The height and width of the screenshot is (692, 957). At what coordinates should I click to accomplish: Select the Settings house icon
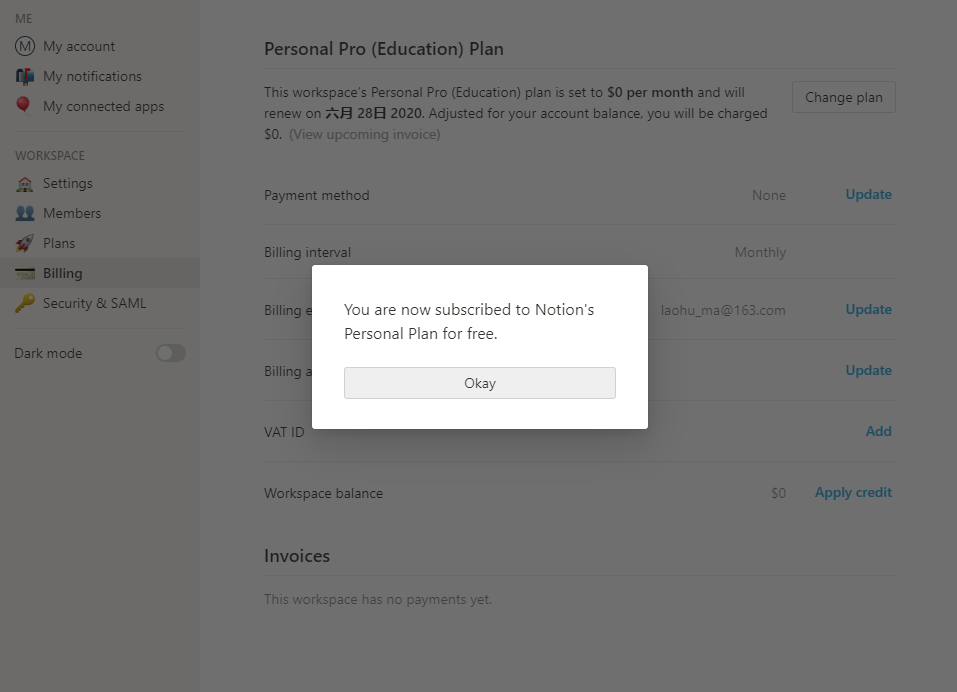point(24,184)
